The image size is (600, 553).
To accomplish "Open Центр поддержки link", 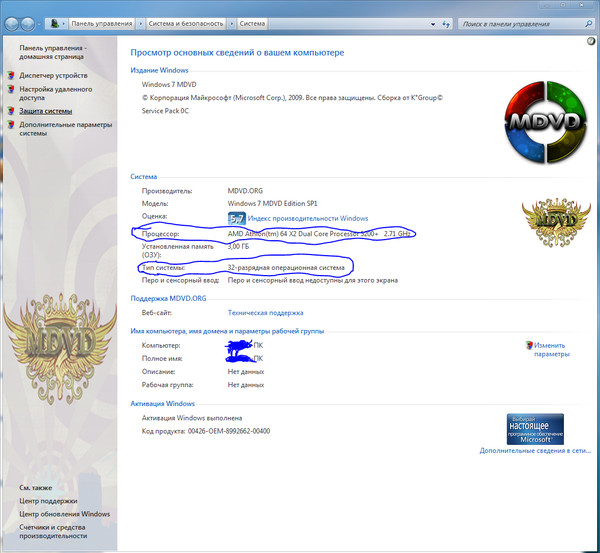I will tap(48, 501).
